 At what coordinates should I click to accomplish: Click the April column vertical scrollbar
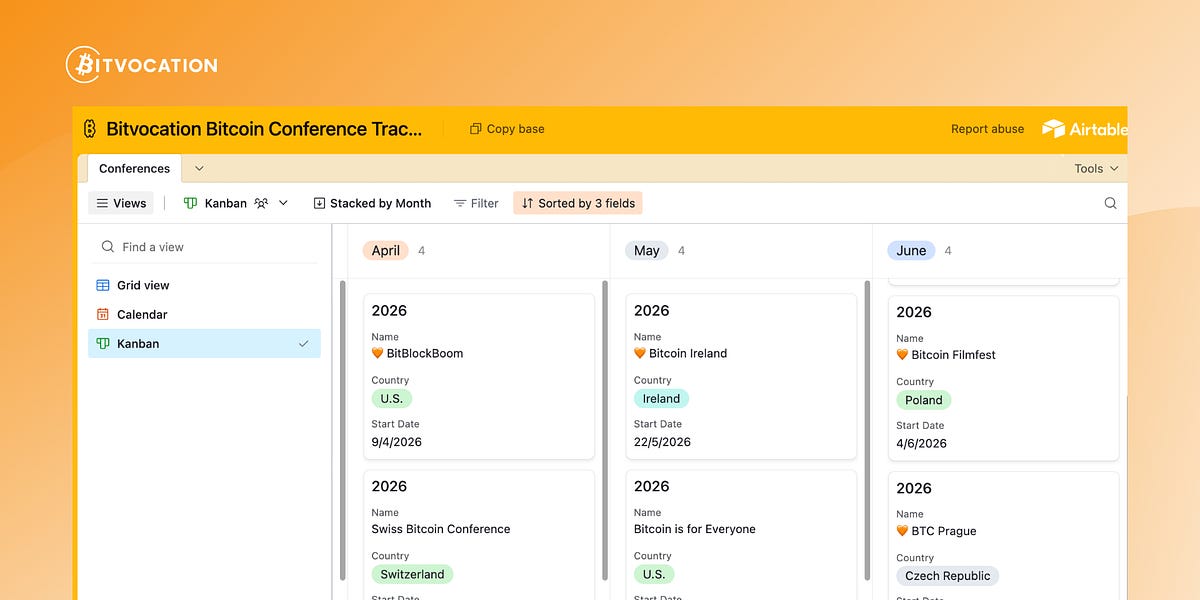pyautogui.click(x=605, y=430)
